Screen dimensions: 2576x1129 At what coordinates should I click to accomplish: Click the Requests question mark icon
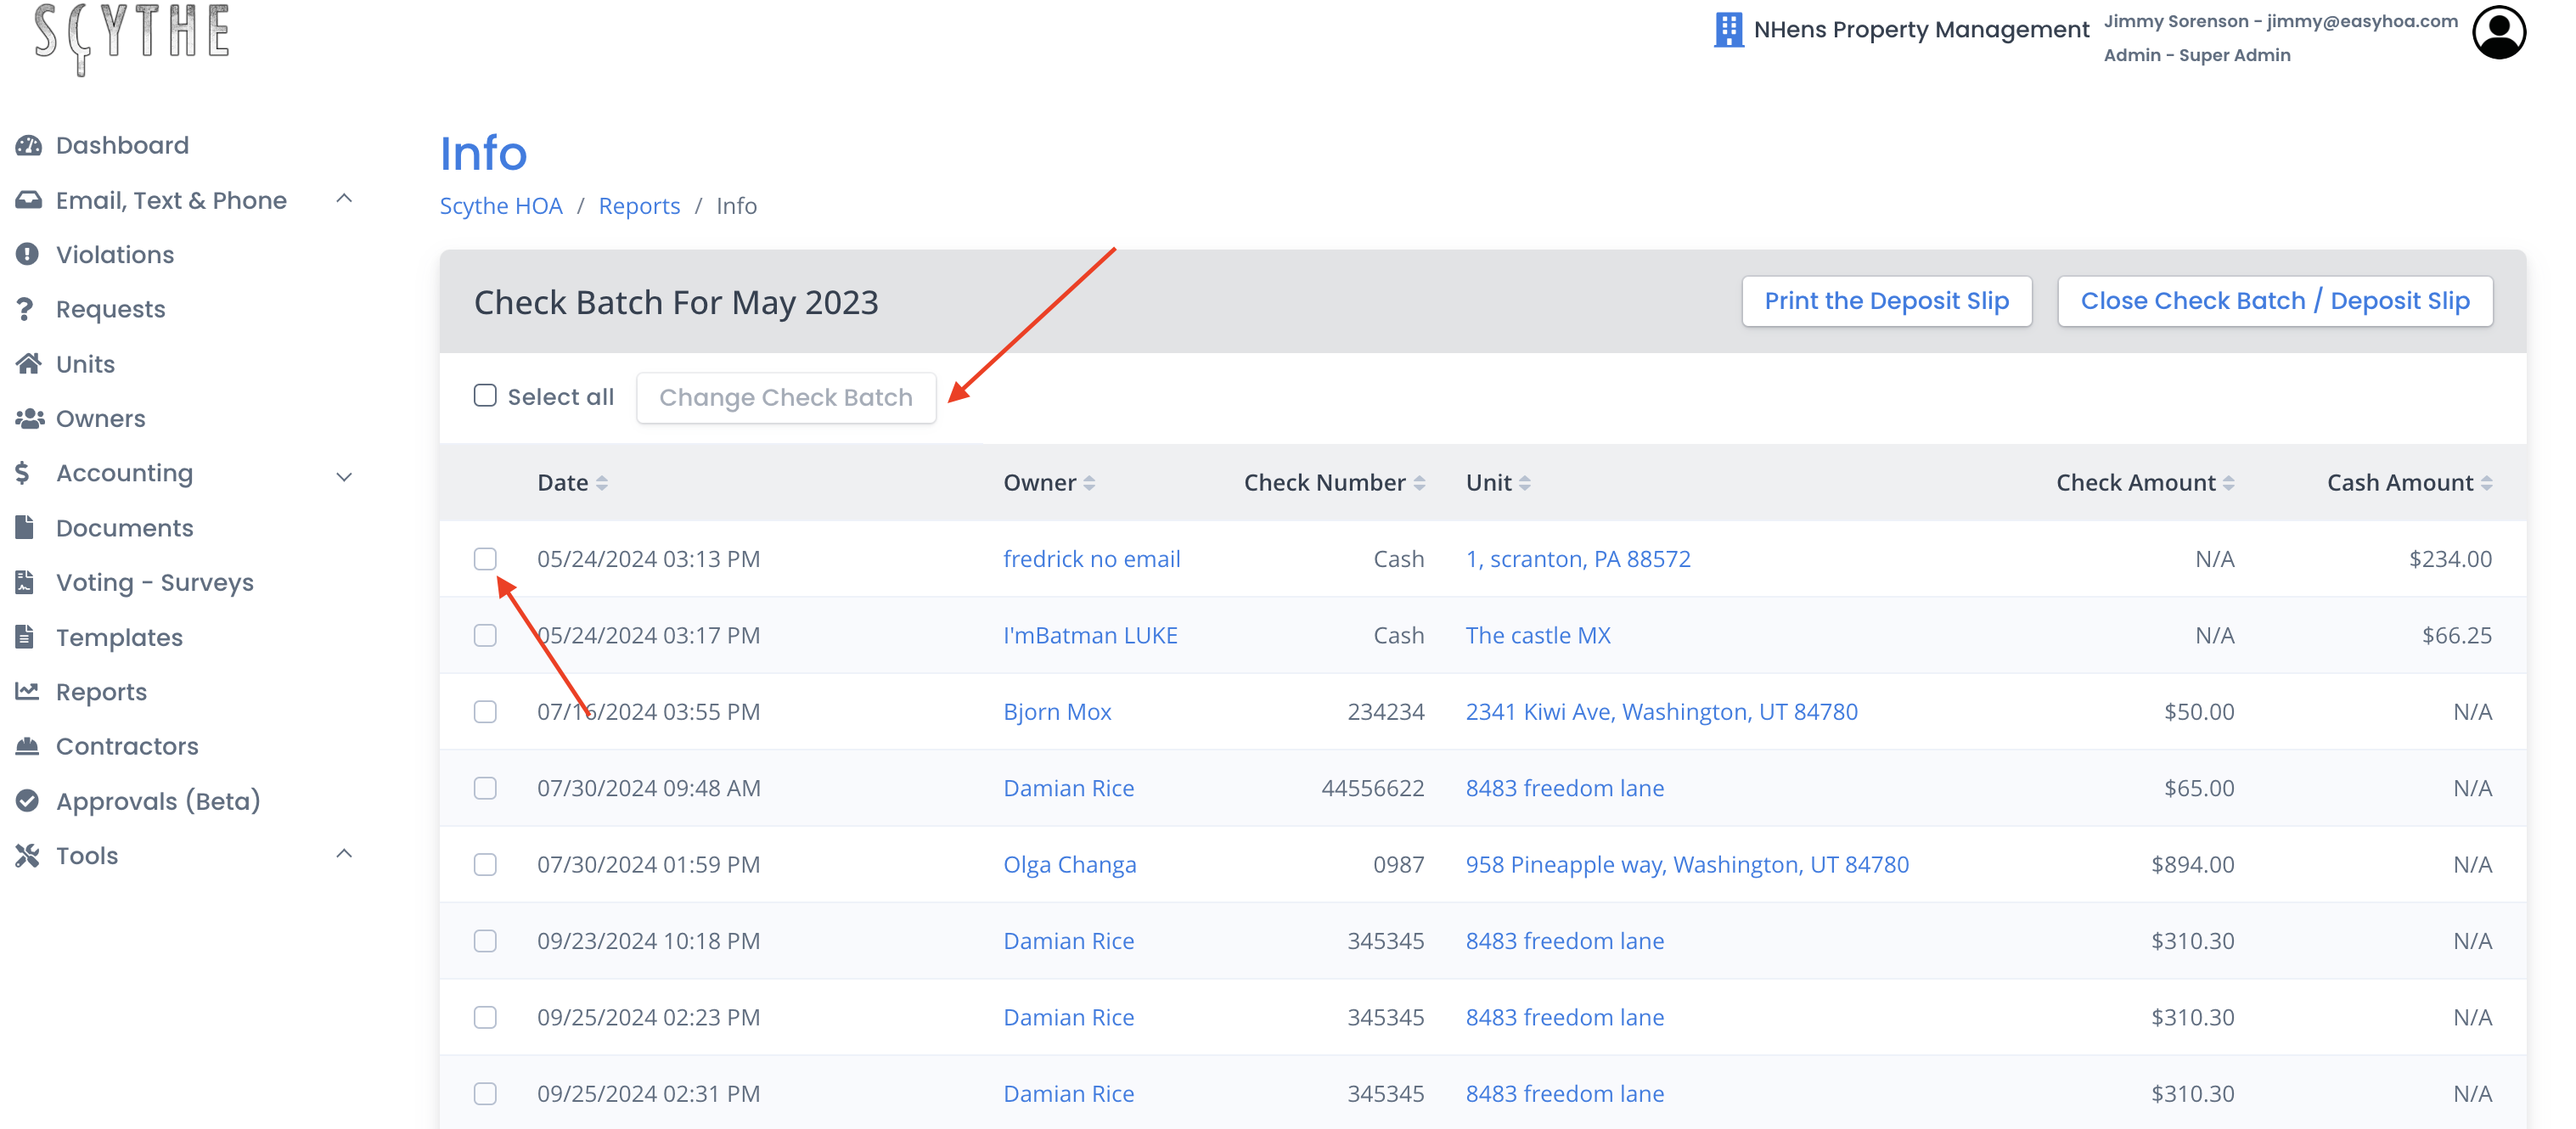[25, 309]
